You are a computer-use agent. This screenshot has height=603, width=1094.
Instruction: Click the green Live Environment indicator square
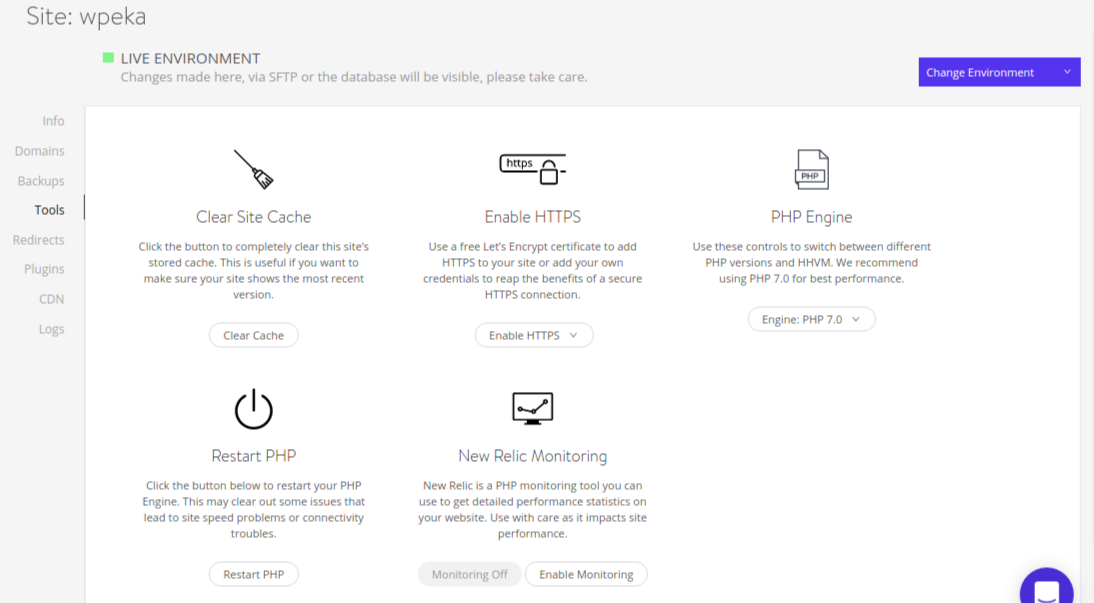[x=107, y=58]
